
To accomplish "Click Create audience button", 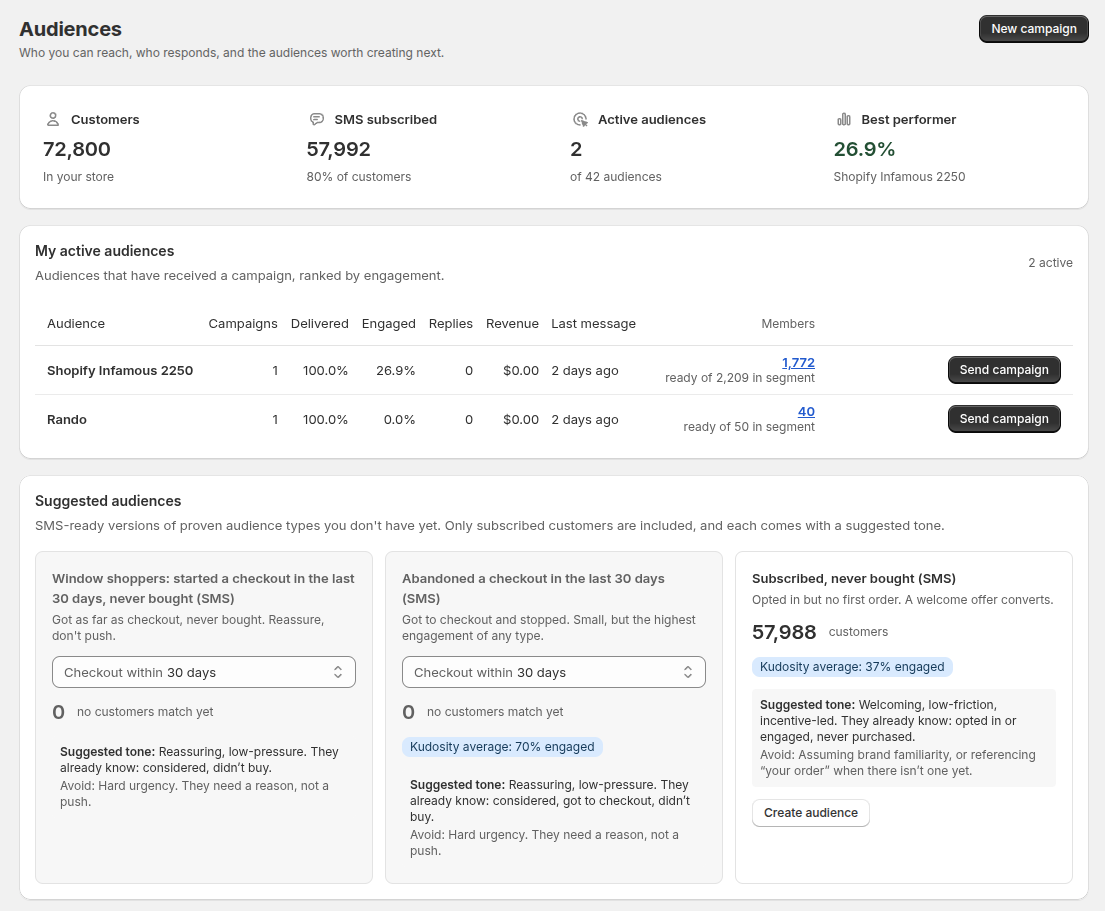I will pos(810,812).
